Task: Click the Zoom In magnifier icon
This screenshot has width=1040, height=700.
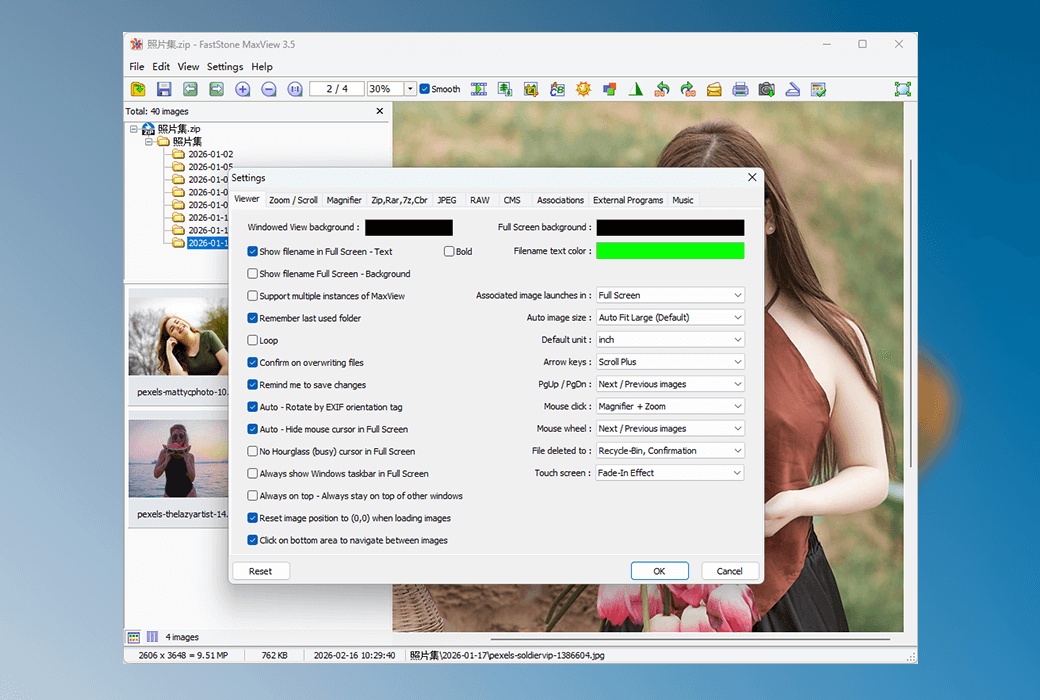Action: [243, 89]
